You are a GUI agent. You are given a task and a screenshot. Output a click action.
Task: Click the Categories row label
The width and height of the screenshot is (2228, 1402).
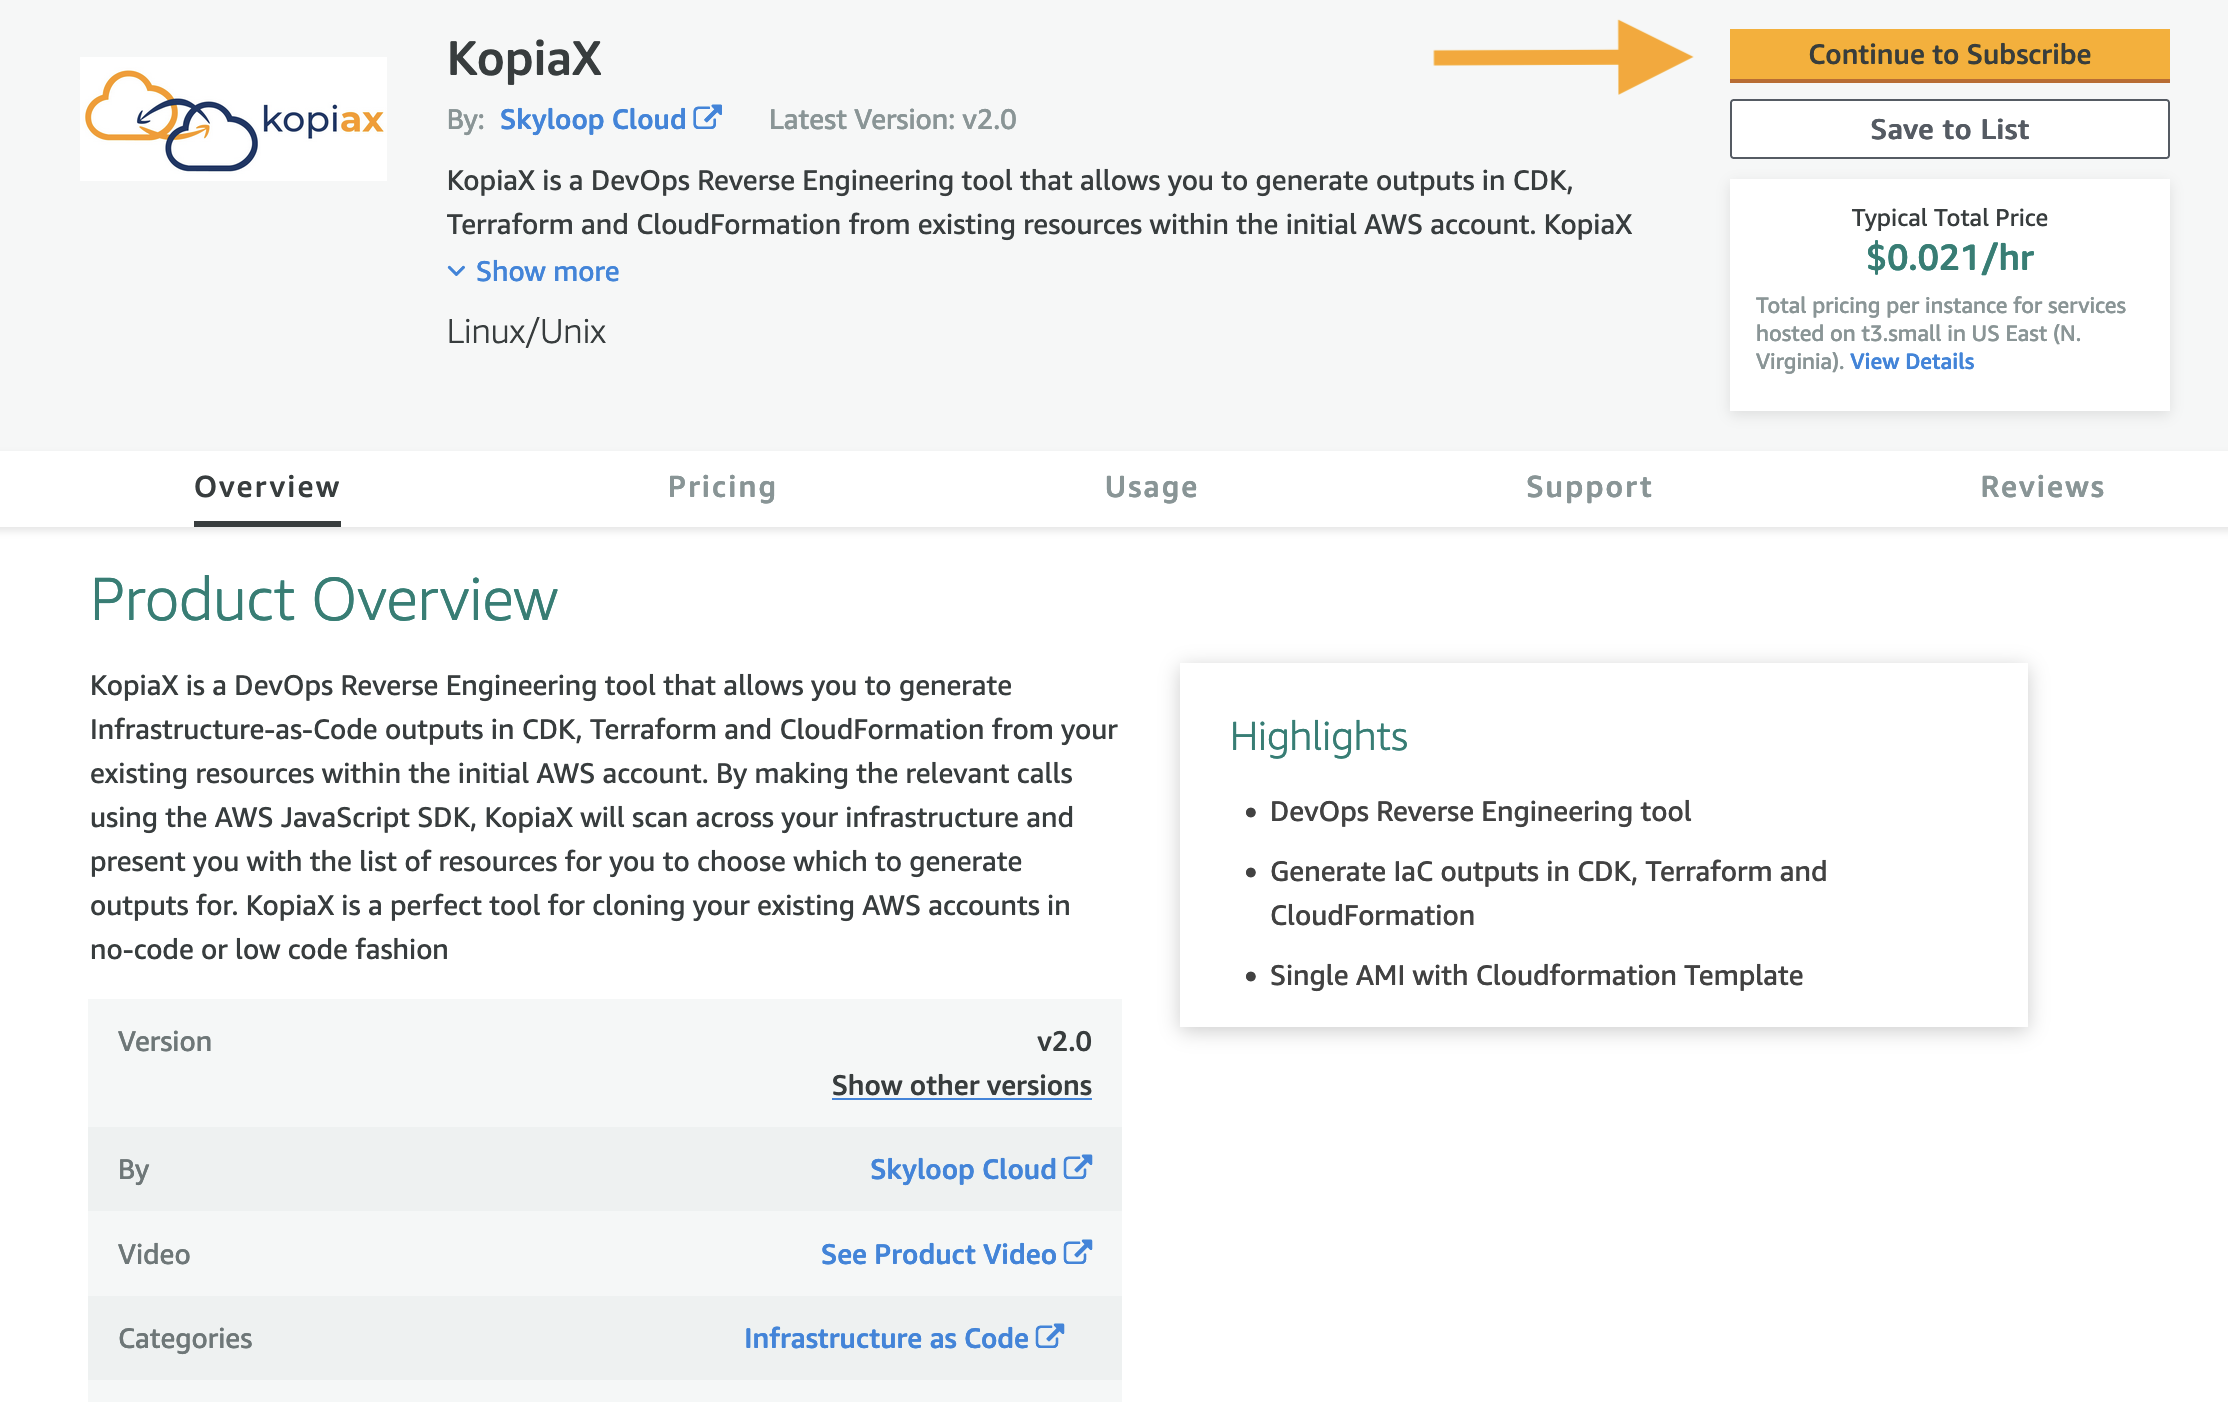(x=185, y=1338)
